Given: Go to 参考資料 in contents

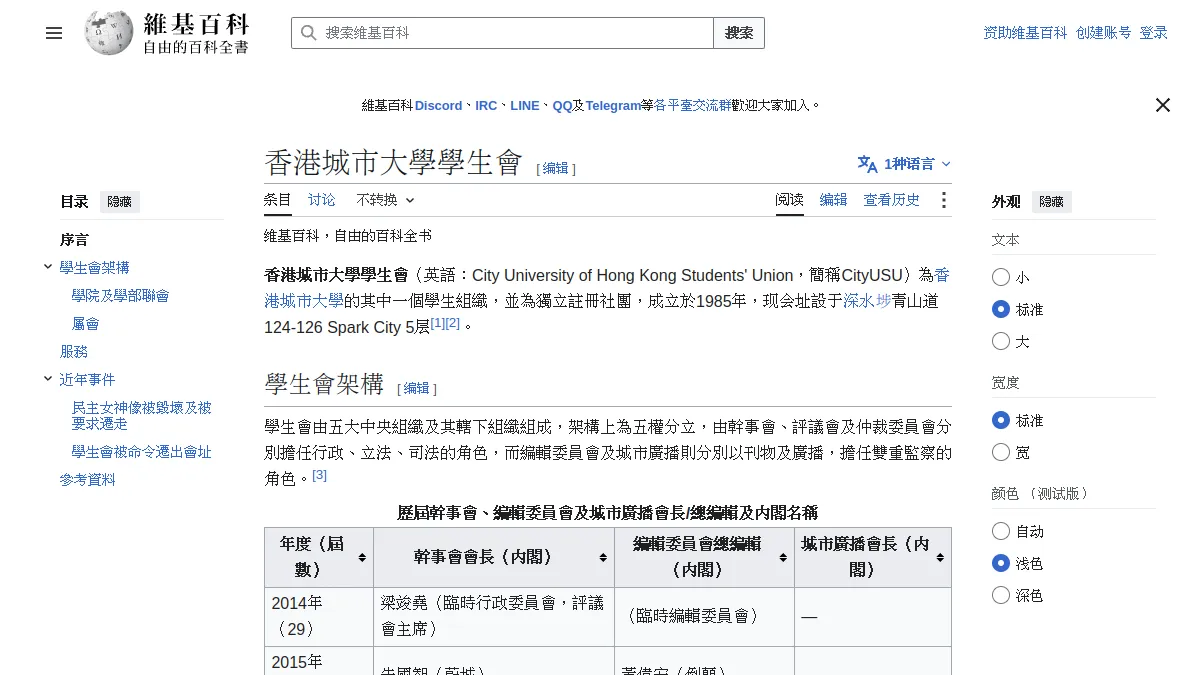Looking at the screenshot, I should [88, 480].
